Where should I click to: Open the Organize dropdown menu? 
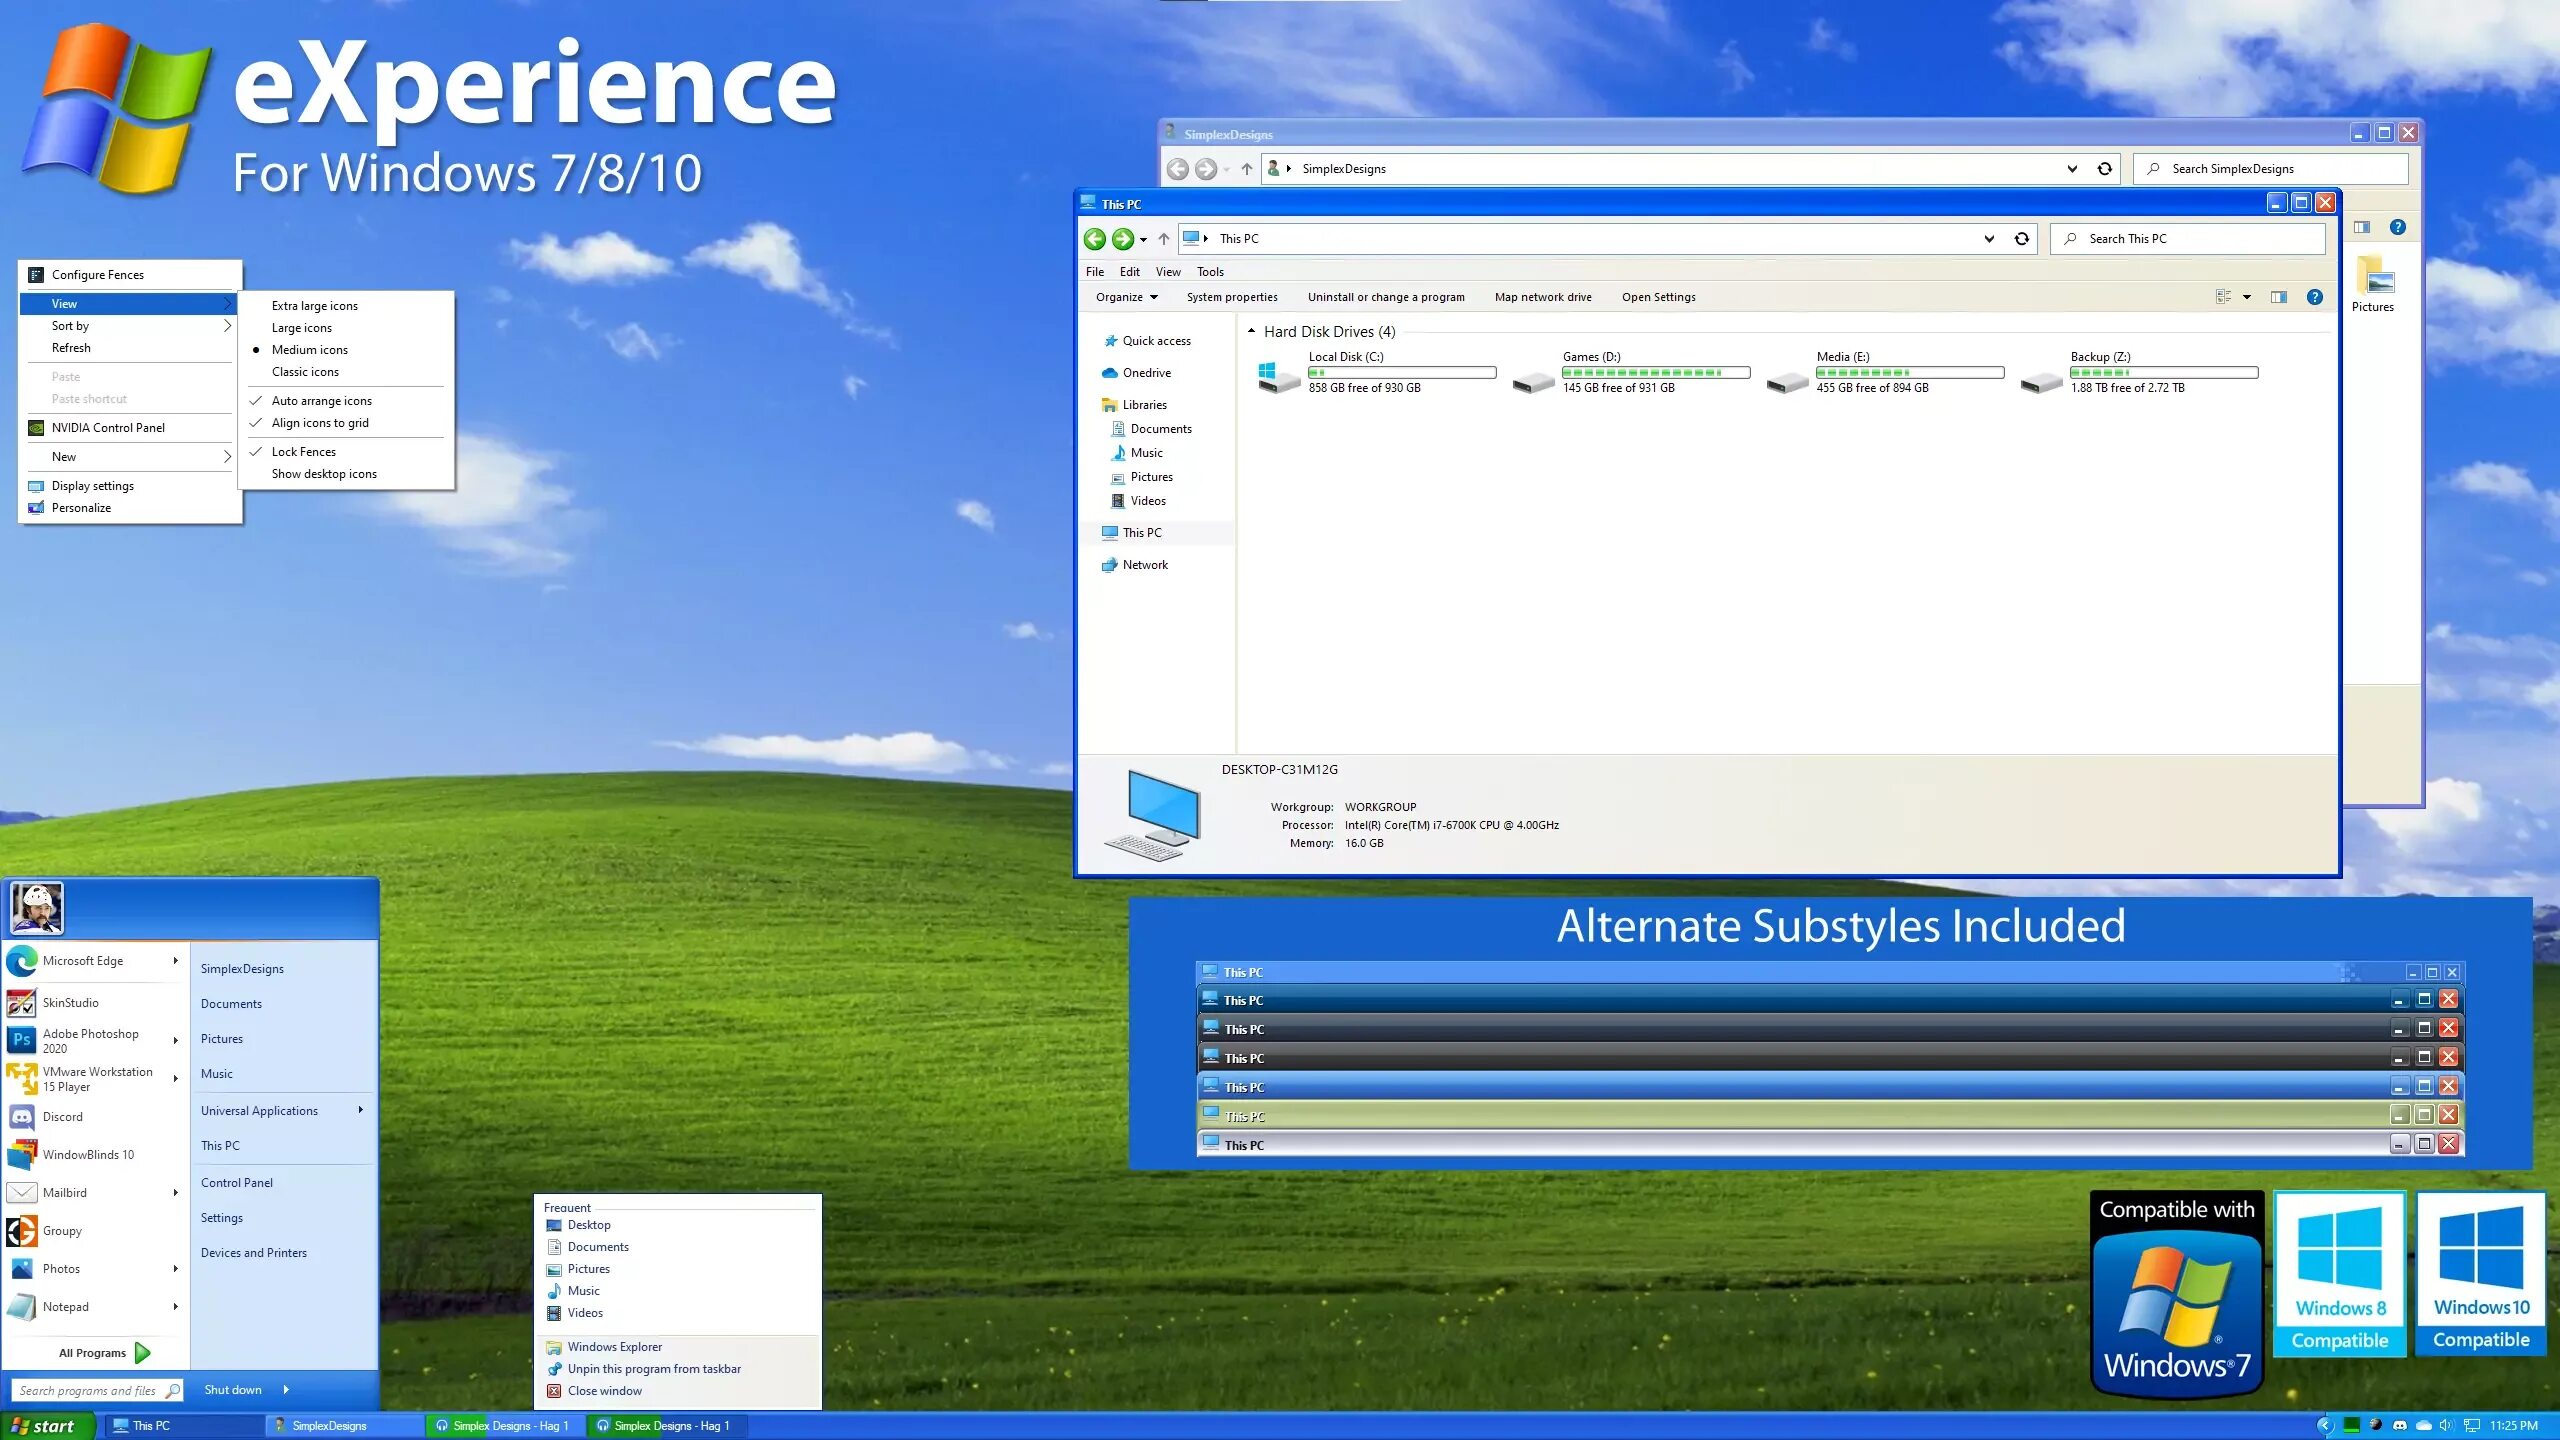pos(1126,297)
